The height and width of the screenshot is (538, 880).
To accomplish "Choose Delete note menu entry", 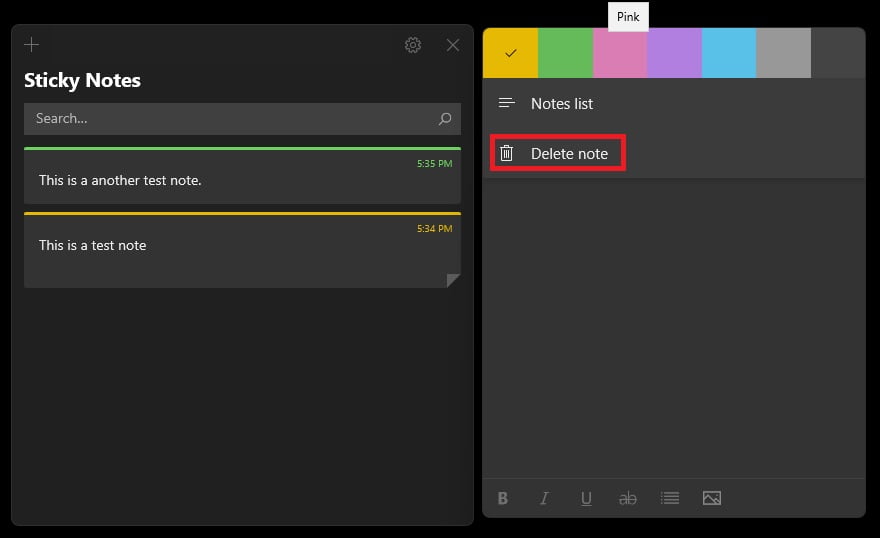I will pos(674,153).
